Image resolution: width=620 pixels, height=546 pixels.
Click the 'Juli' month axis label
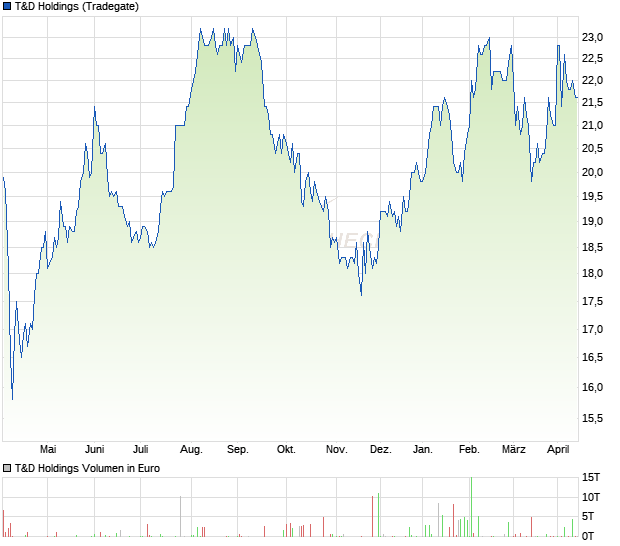pyautogui.click(x=140, y=450)
